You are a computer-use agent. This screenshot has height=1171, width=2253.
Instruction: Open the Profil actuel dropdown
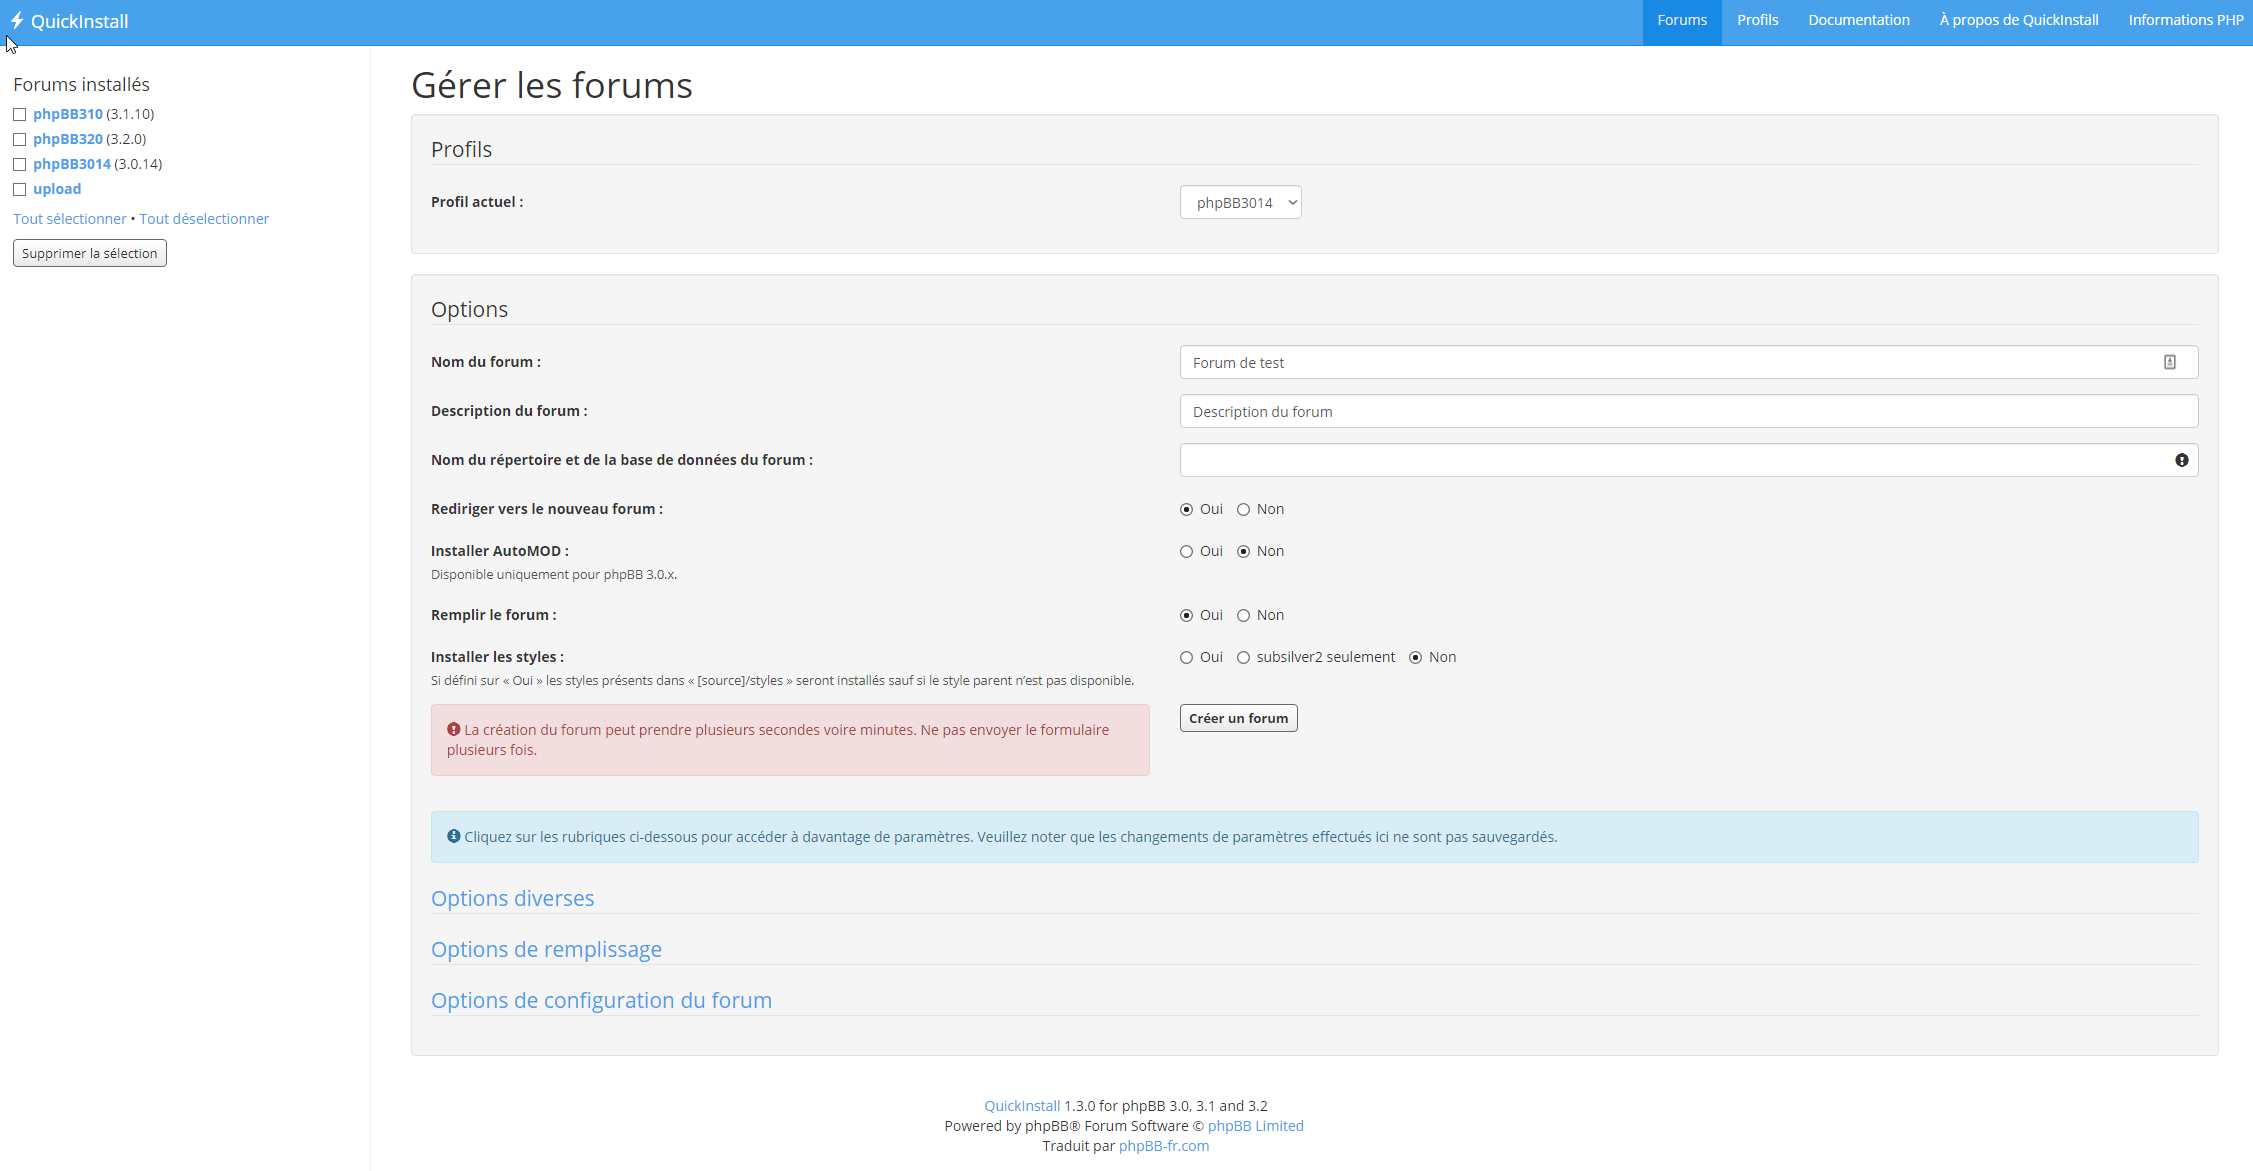click(1240, 202)
